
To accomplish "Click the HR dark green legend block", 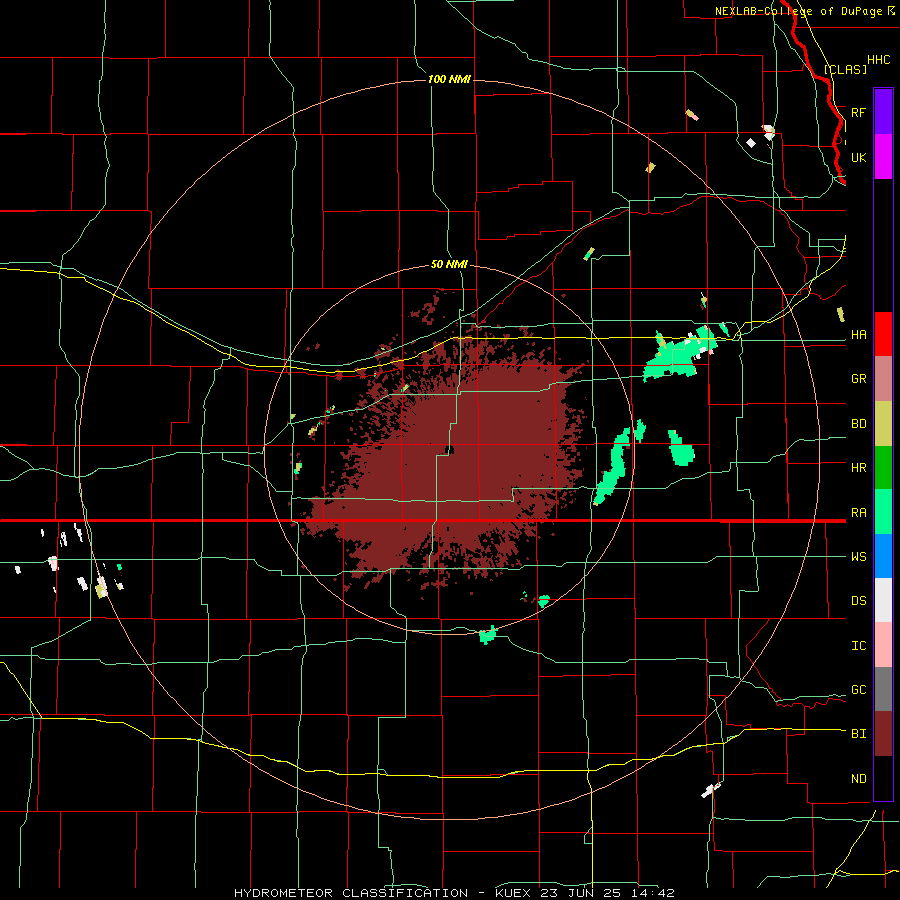I will pos(883,468).
